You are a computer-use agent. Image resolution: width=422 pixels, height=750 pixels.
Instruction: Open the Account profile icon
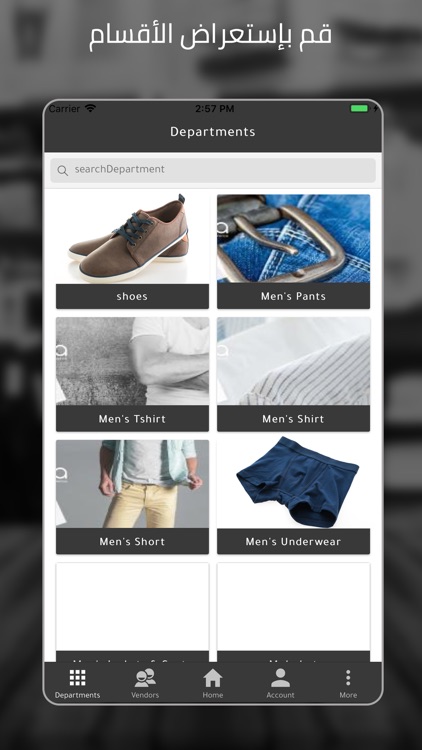[x=280, y=677]
